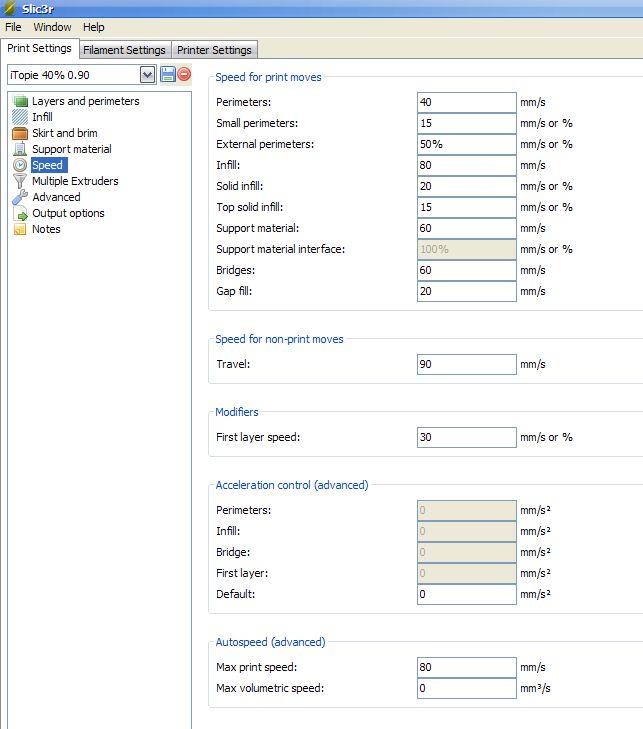Click the Bridges speed field showing 60

pos(467,270)
